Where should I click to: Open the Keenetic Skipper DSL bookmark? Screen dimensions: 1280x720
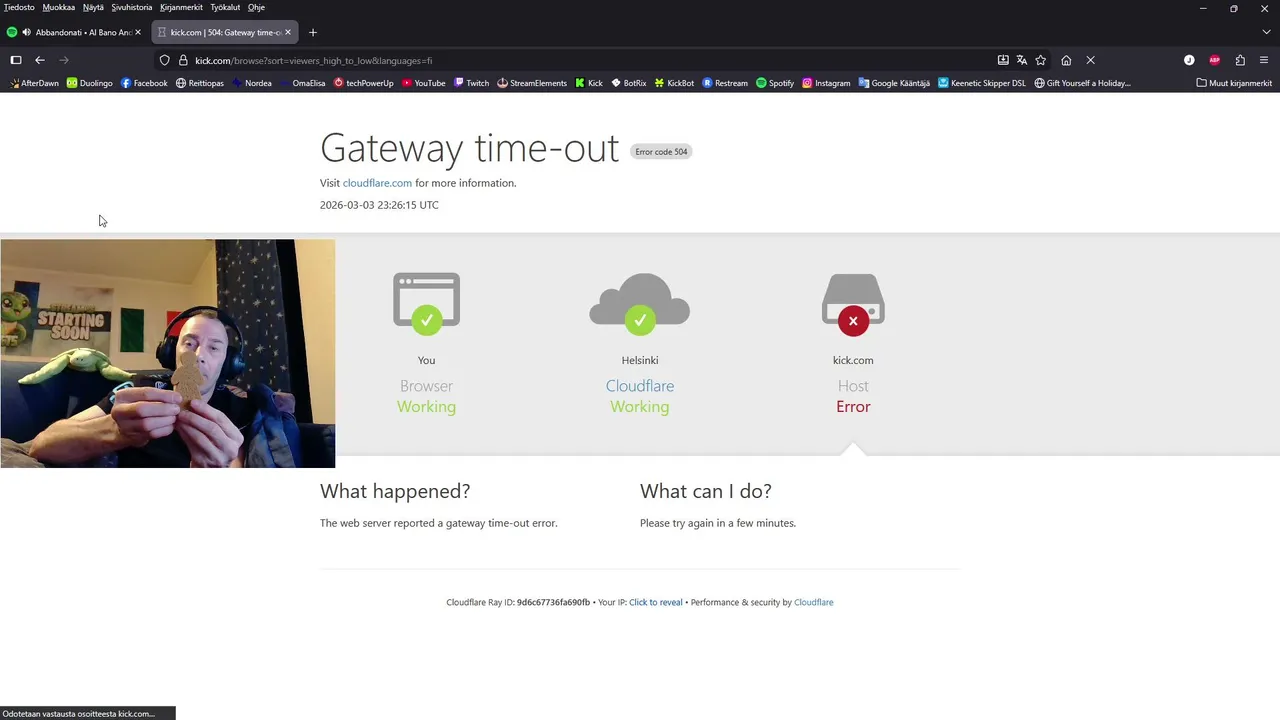coord(982,83)
